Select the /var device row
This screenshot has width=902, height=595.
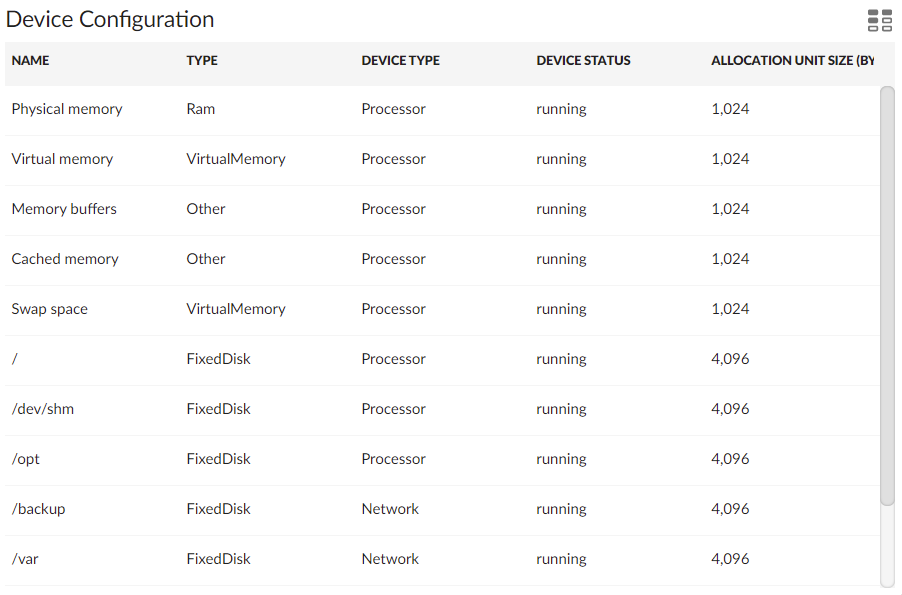coord(25,559)
